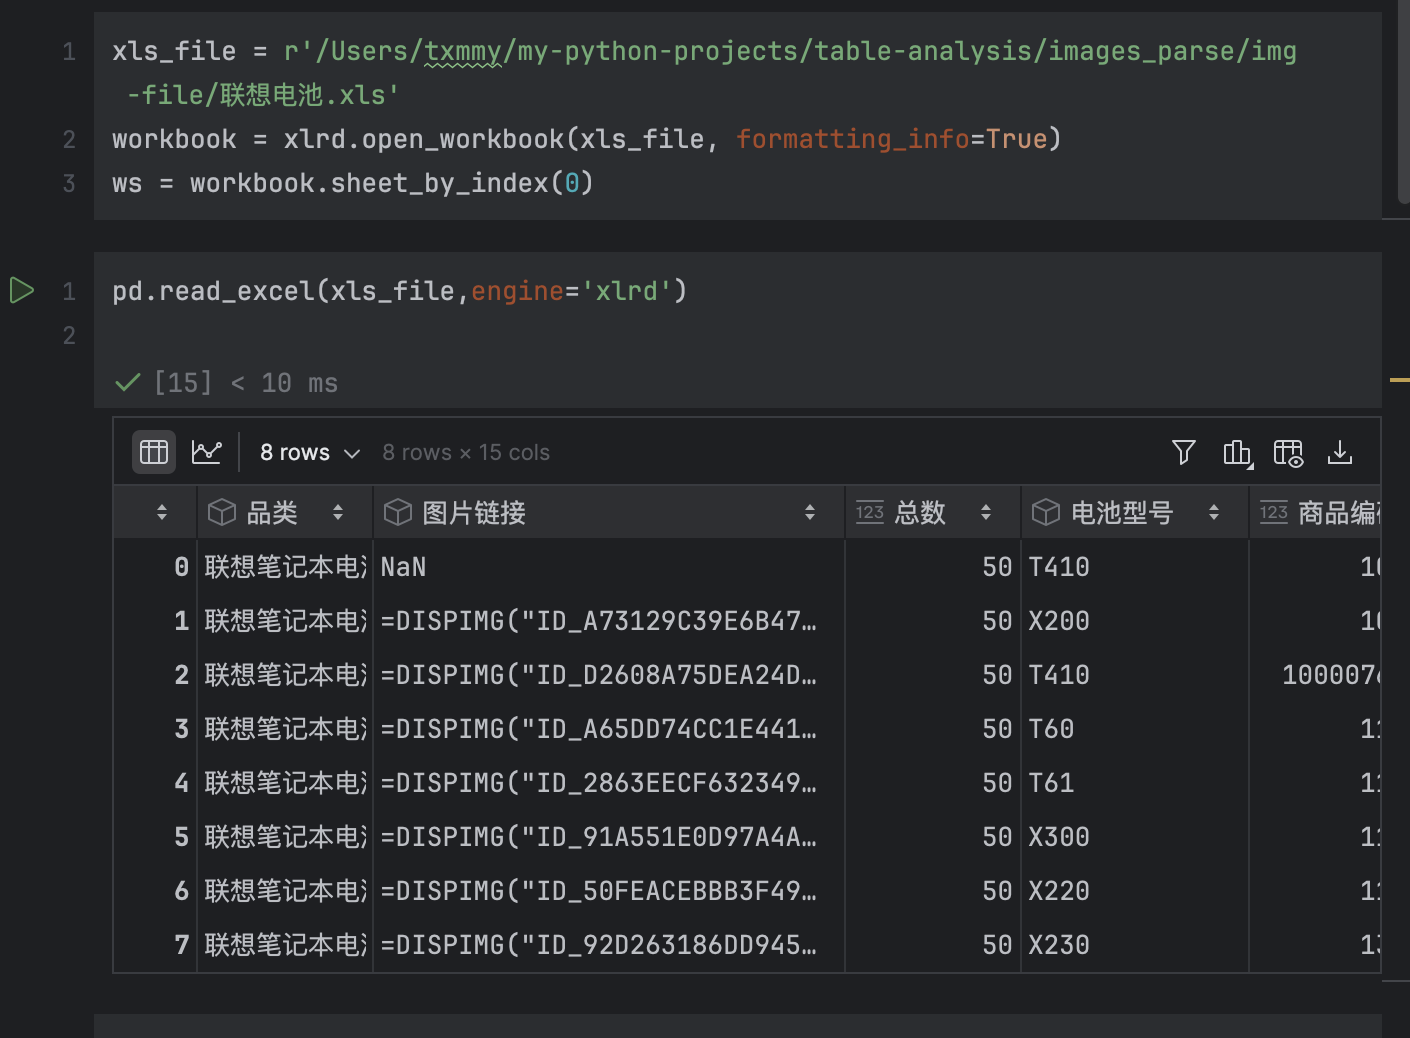Click battery model T61 cell
Viewport: 1410px width, 1038px height.
(x=1135, y=782)
